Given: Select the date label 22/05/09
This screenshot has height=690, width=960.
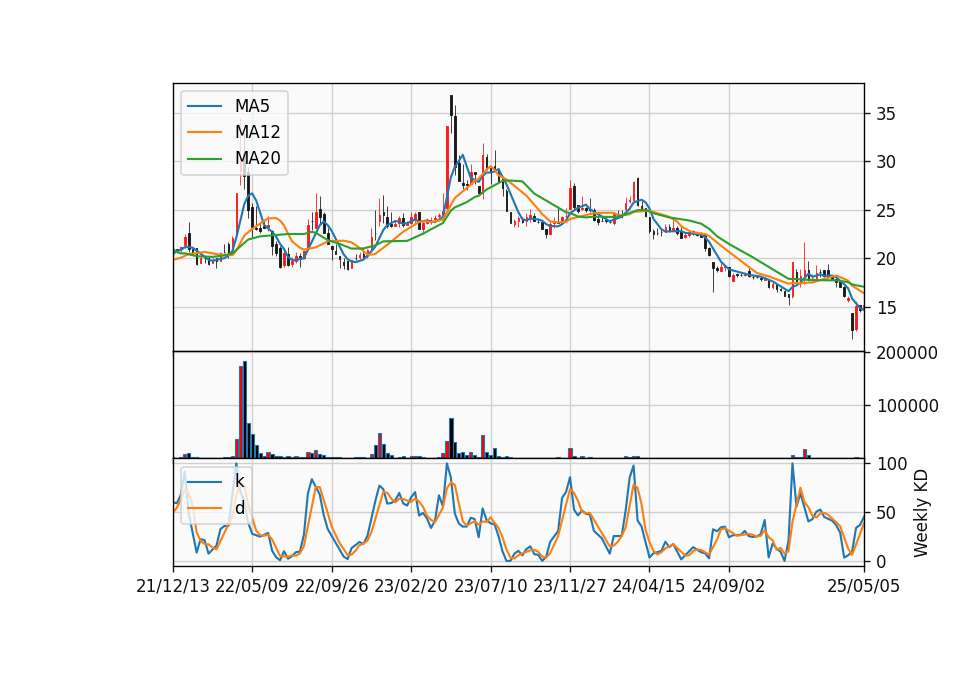Looking at the screenshot, I should coord(252,587).
